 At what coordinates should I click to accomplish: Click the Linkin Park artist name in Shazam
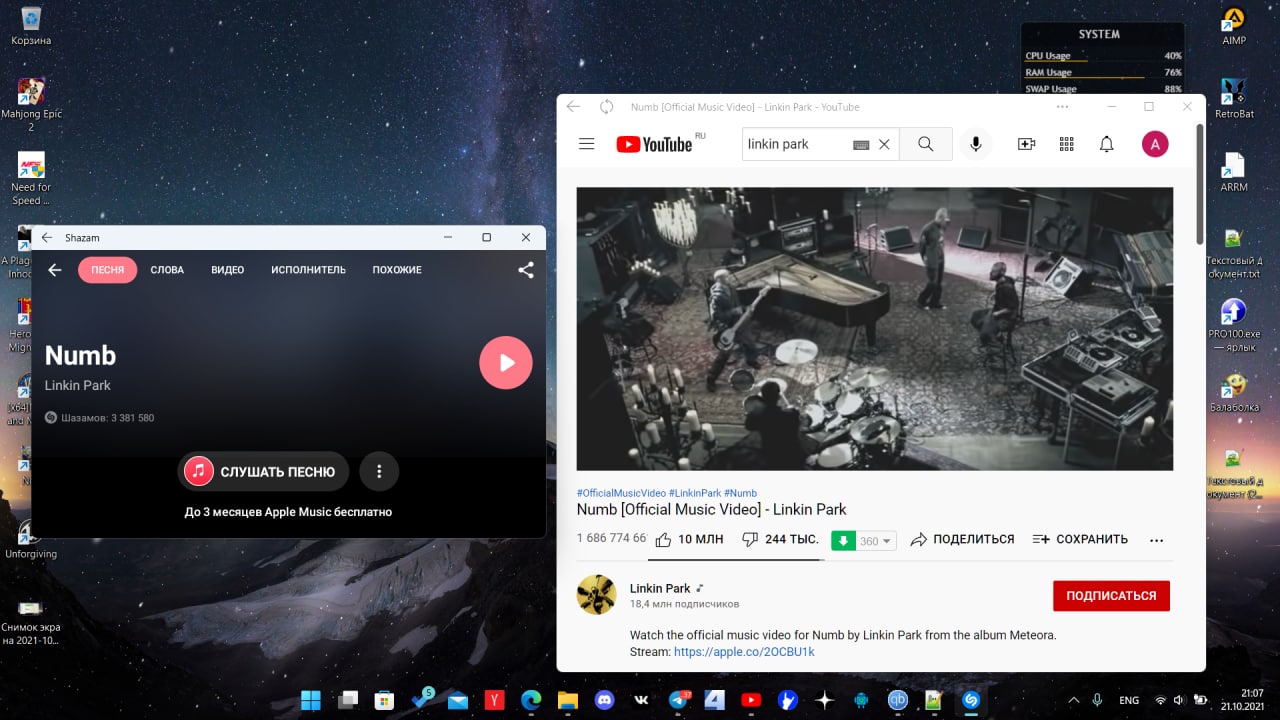pos(77,385)
